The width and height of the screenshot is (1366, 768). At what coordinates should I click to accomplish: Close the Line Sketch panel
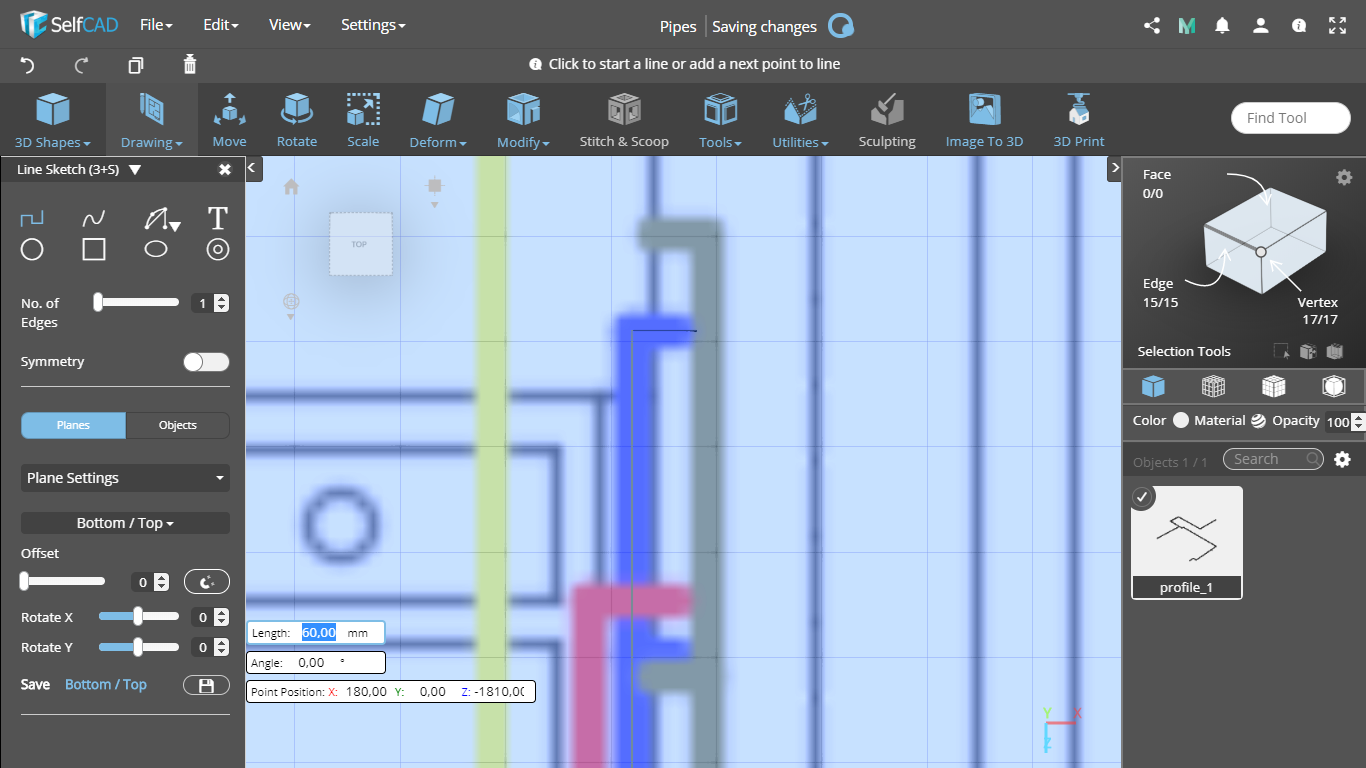[225, 170]
